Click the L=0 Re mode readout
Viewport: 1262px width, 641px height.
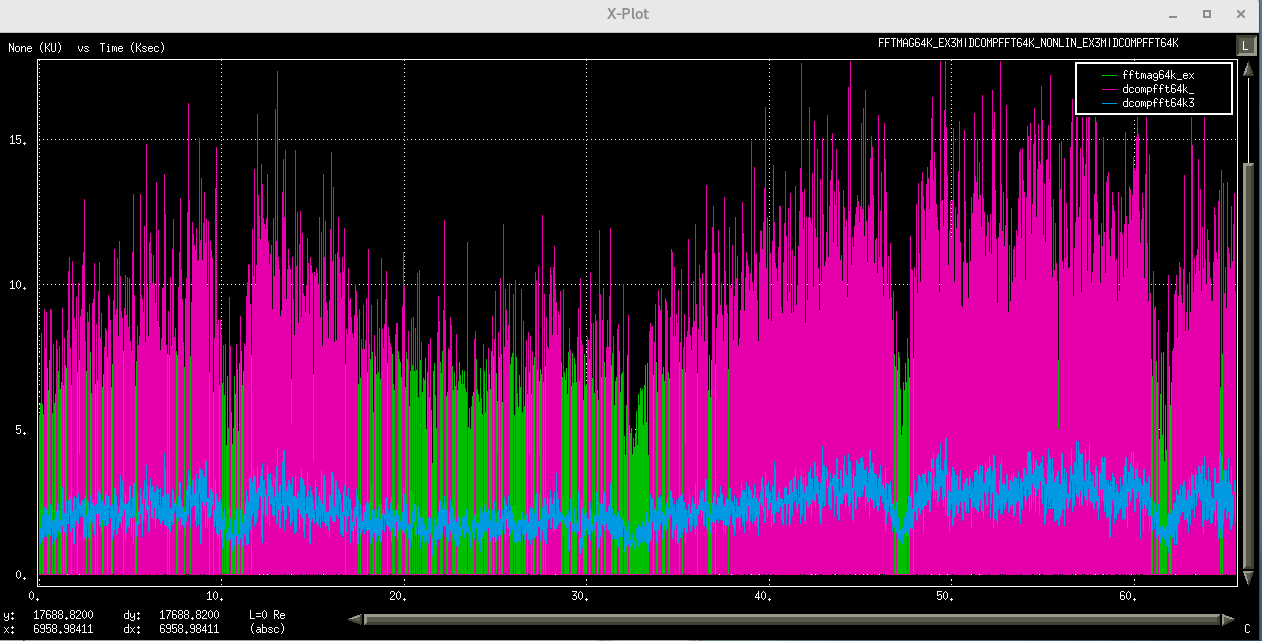click(x=267, y=614)
